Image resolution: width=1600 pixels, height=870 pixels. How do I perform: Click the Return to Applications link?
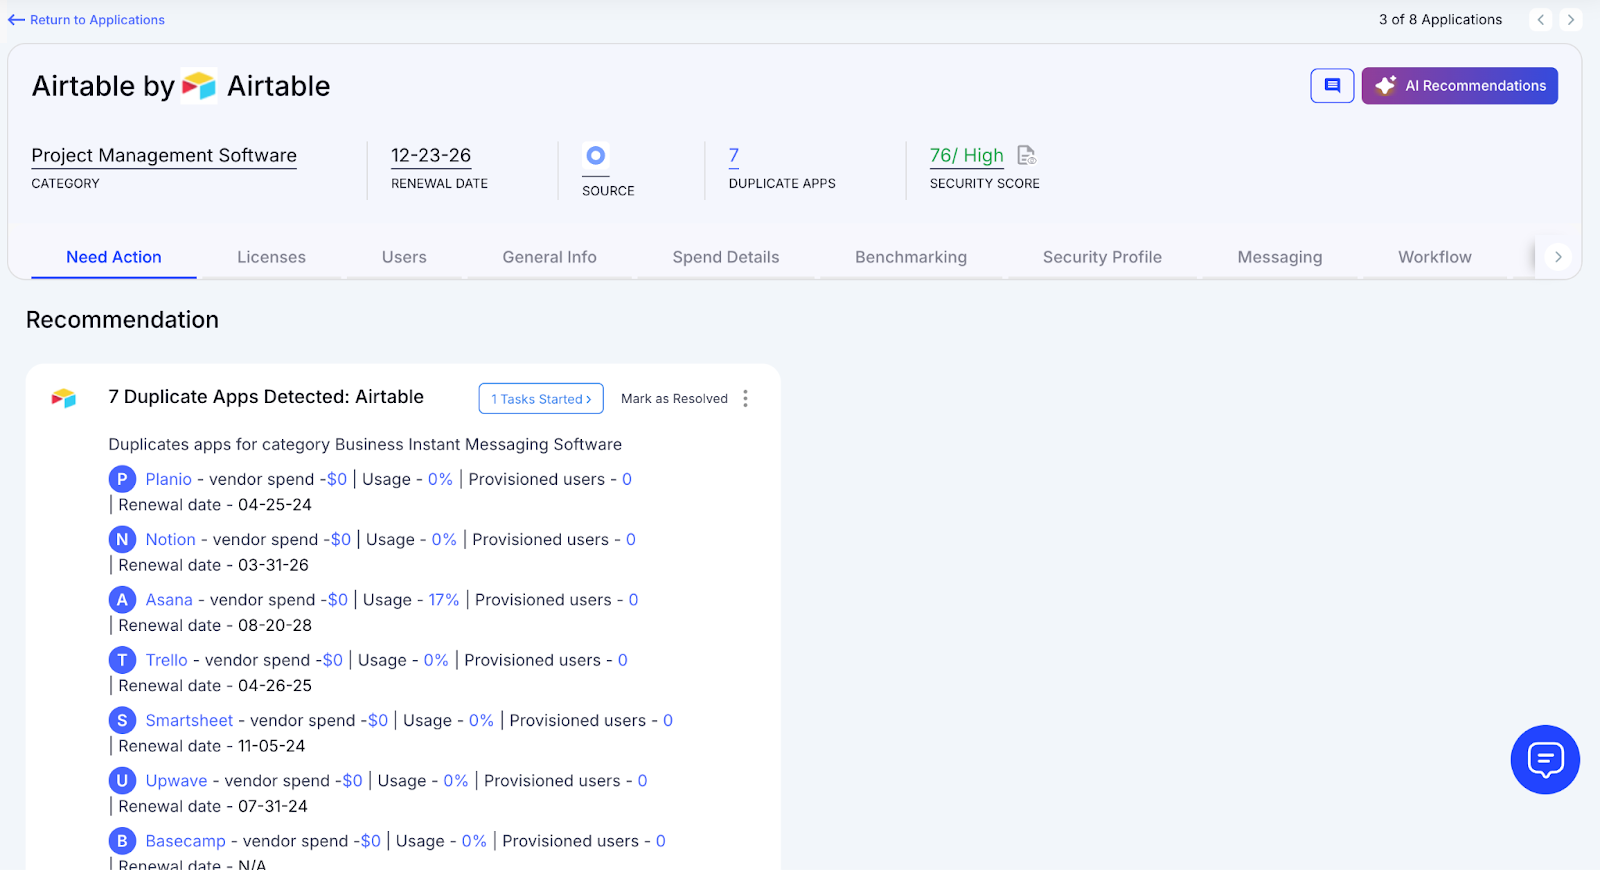tap(97, 20)
